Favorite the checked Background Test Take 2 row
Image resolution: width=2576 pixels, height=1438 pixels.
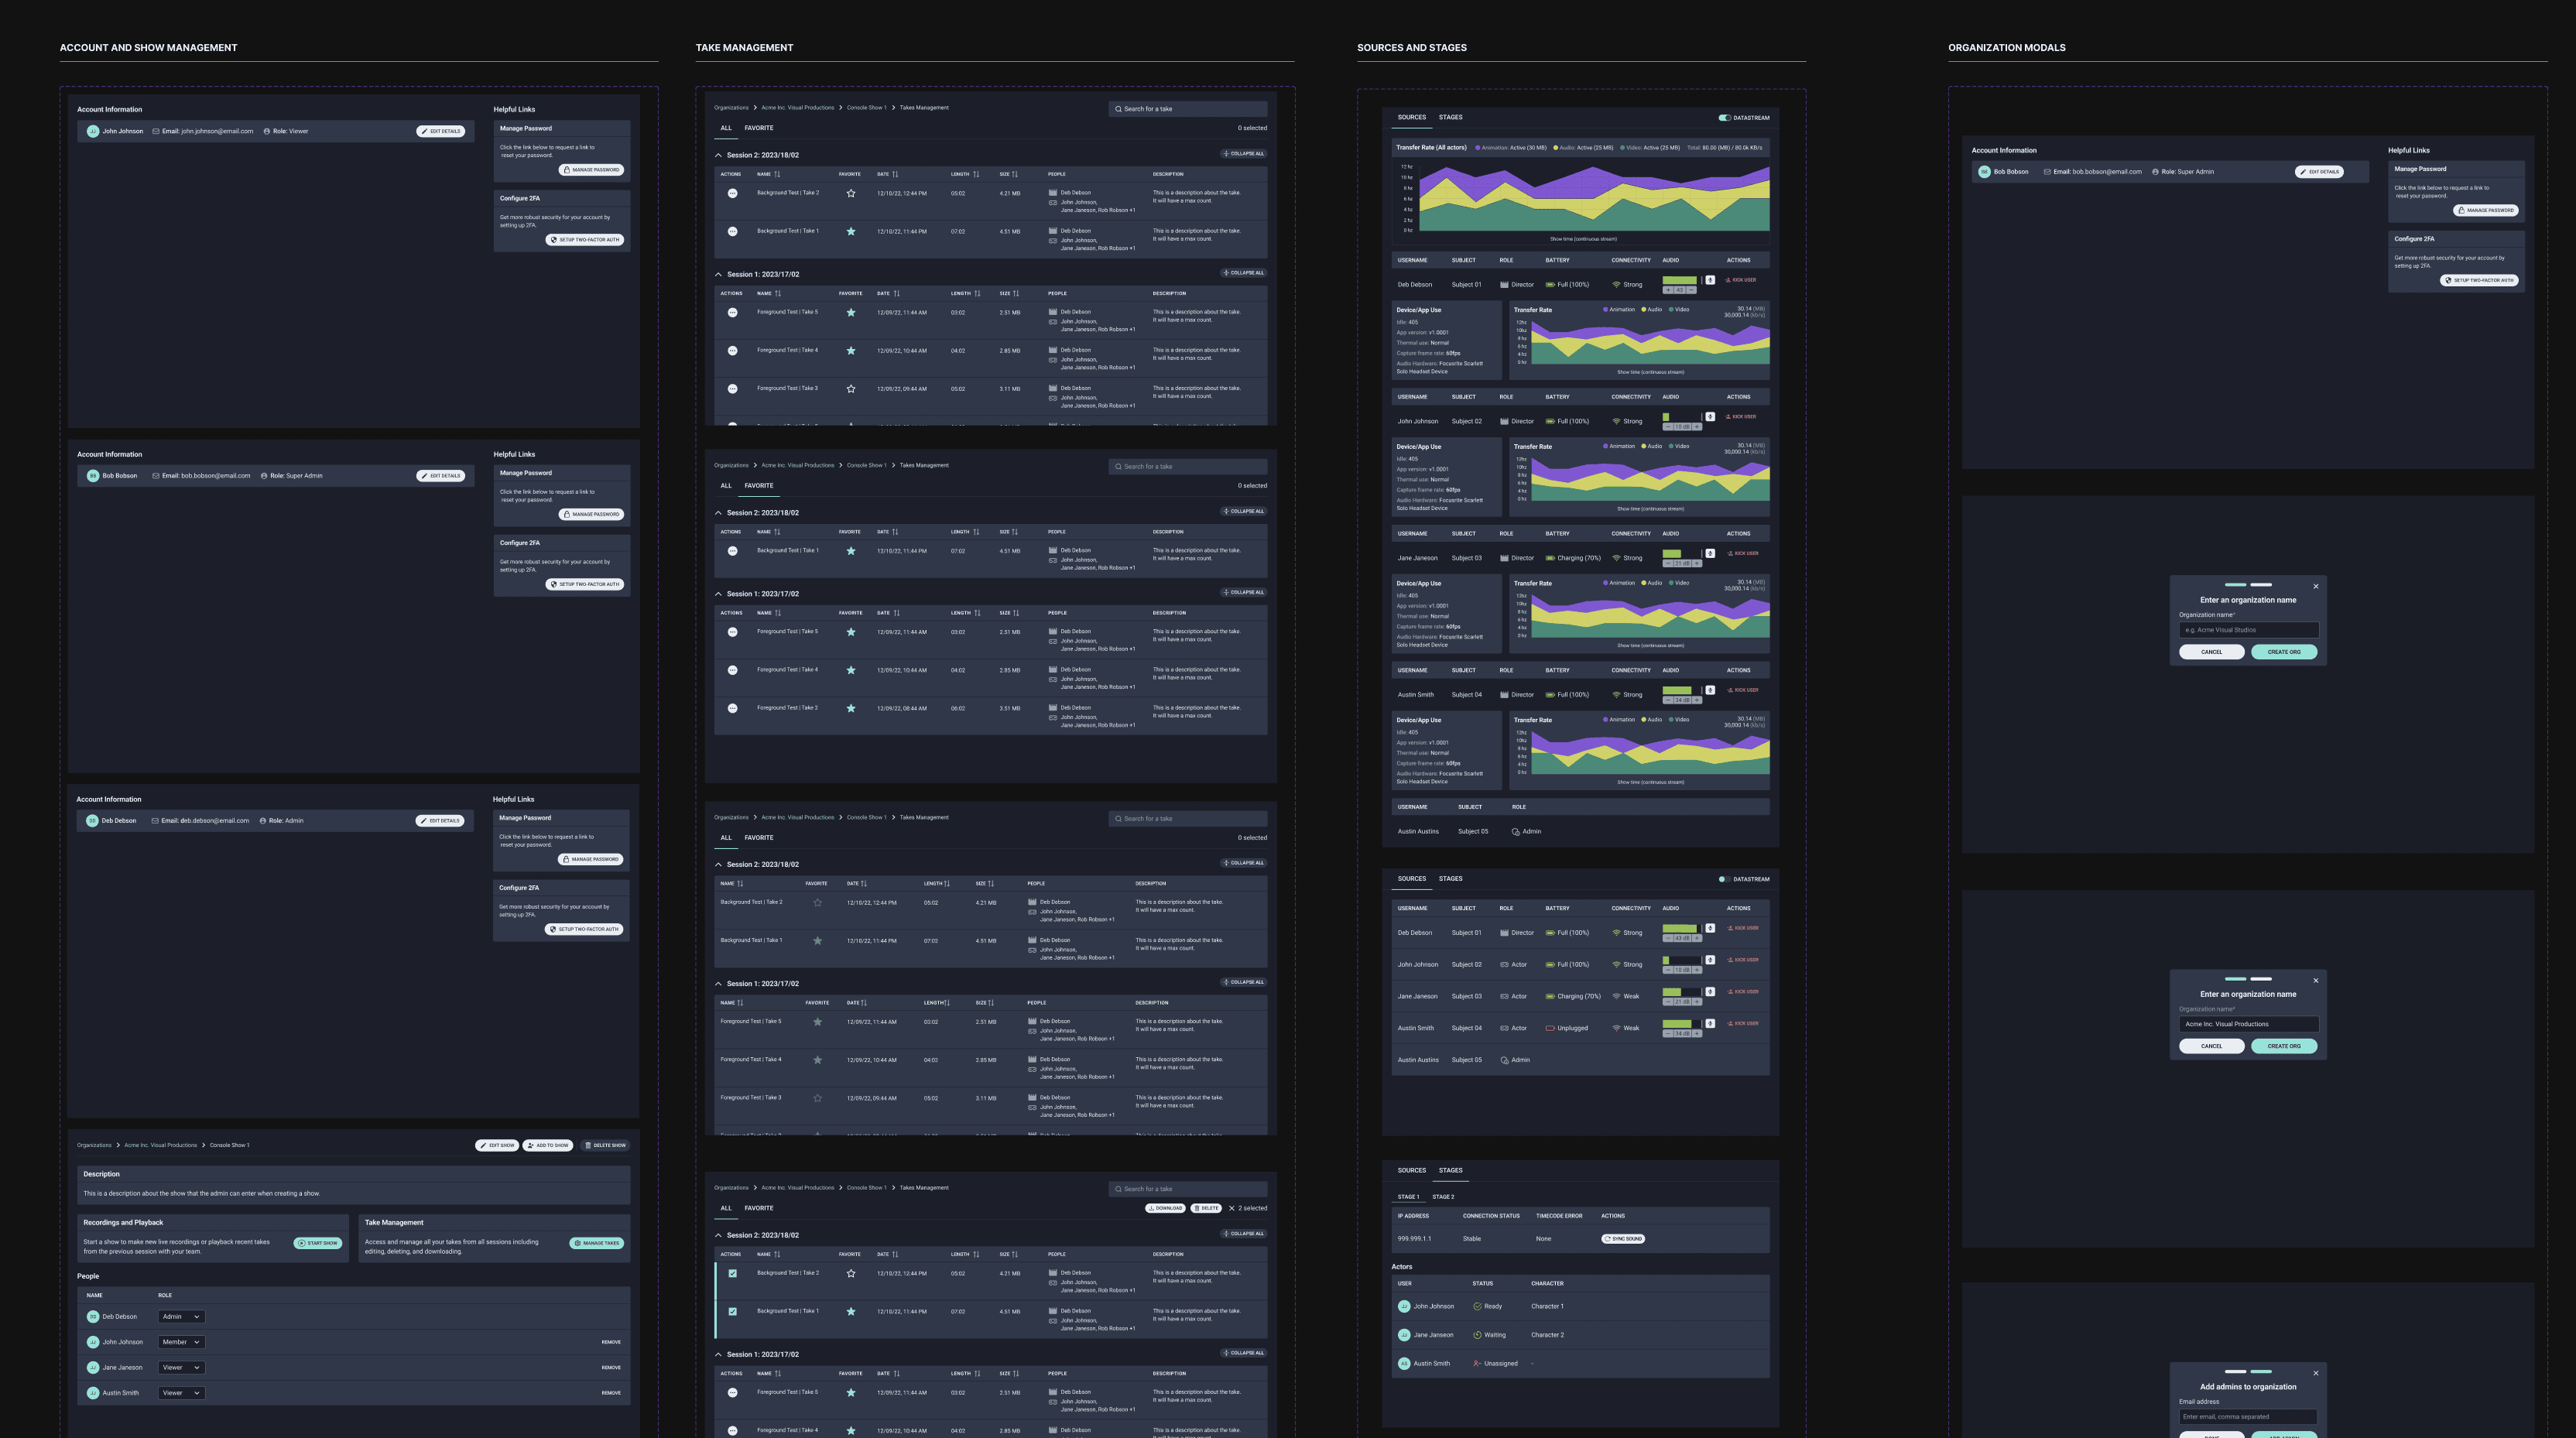(851, 1273)
